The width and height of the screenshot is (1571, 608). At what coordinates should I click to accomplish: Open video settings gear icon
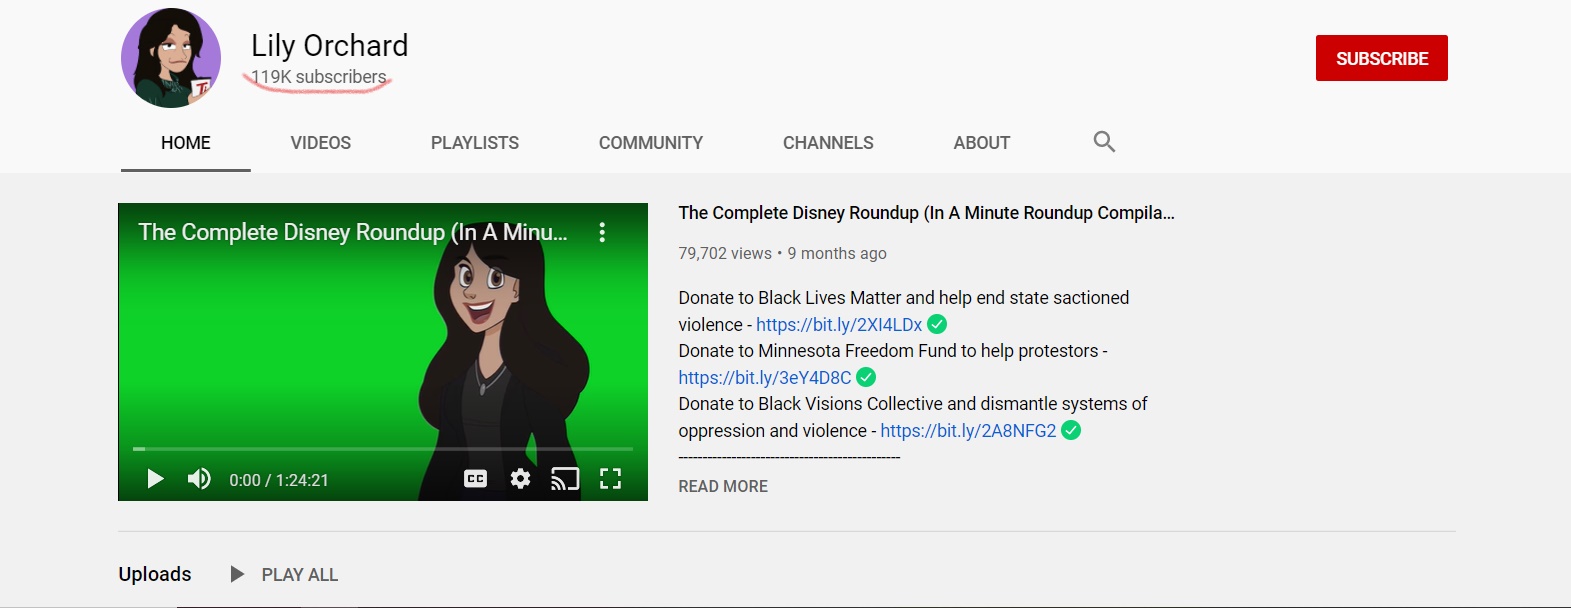[520, 479]
